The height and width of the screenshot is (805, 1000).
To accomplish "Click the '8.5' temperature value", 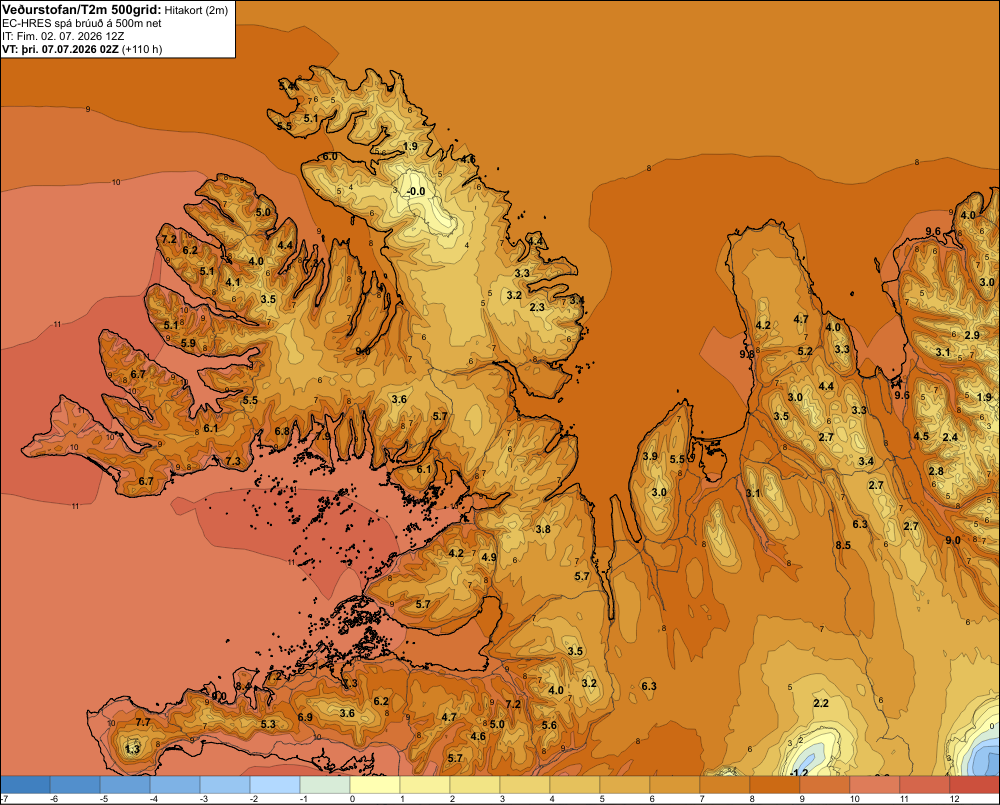I will point(843,545).
